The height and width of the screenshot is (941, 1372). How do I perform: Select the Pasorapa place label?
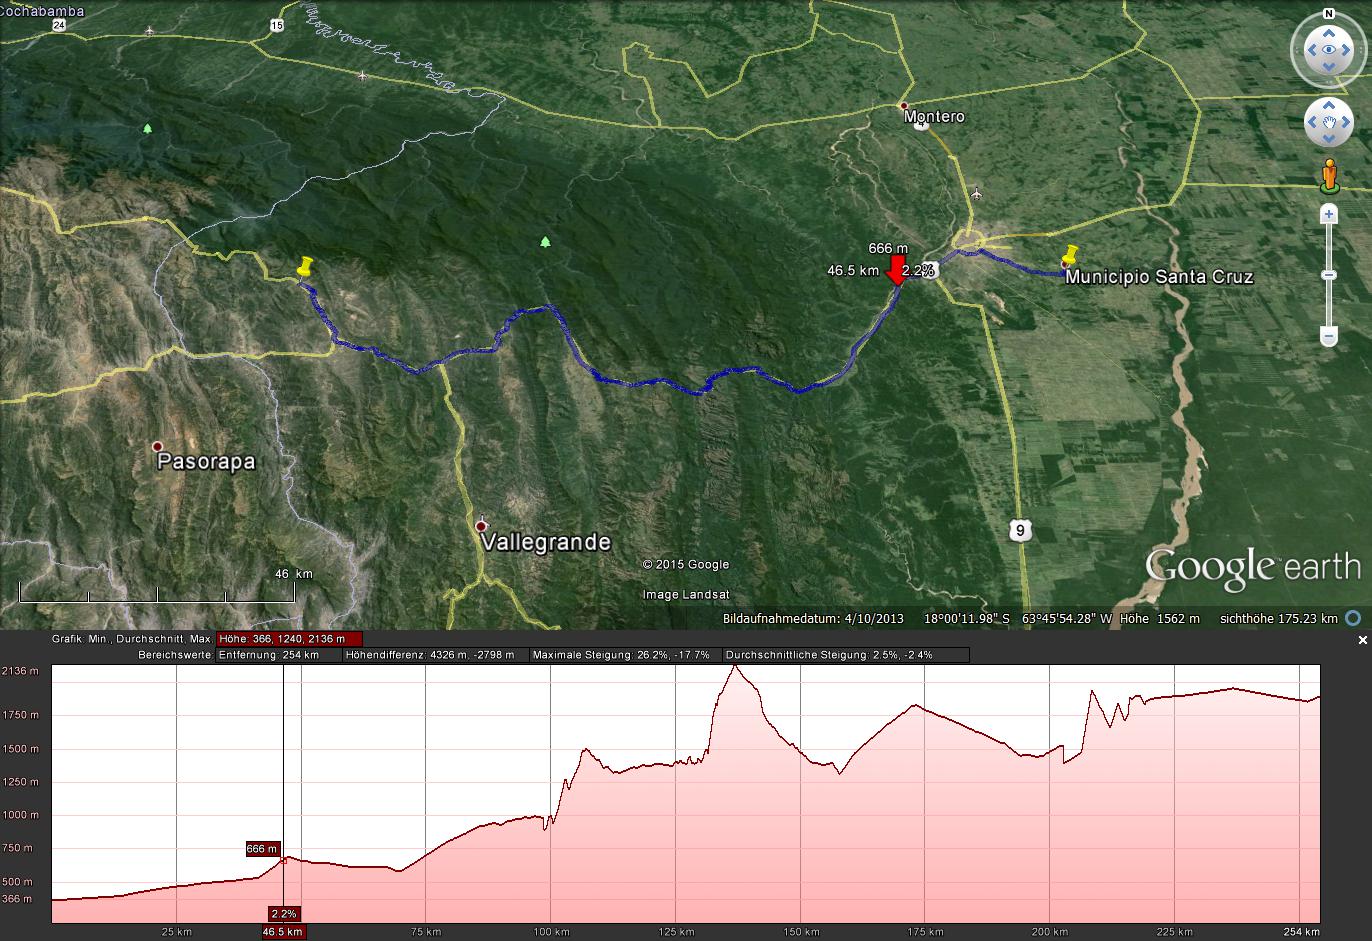pyautogui.click(x=205, y=462)
